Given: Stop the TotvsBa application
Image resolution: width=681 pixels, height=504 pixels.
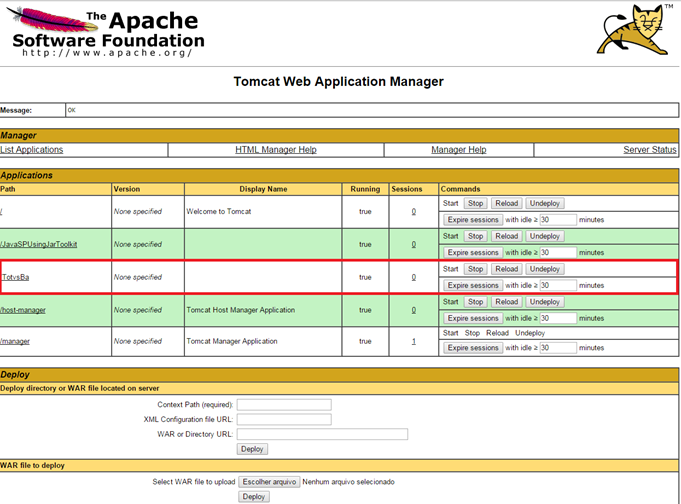Looking at the screenshot, I should click(x=476, y=269).
